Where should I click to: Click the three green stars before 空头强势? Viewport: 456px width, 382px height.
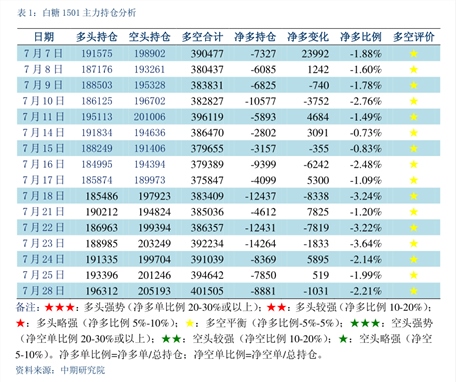(365, 323)
